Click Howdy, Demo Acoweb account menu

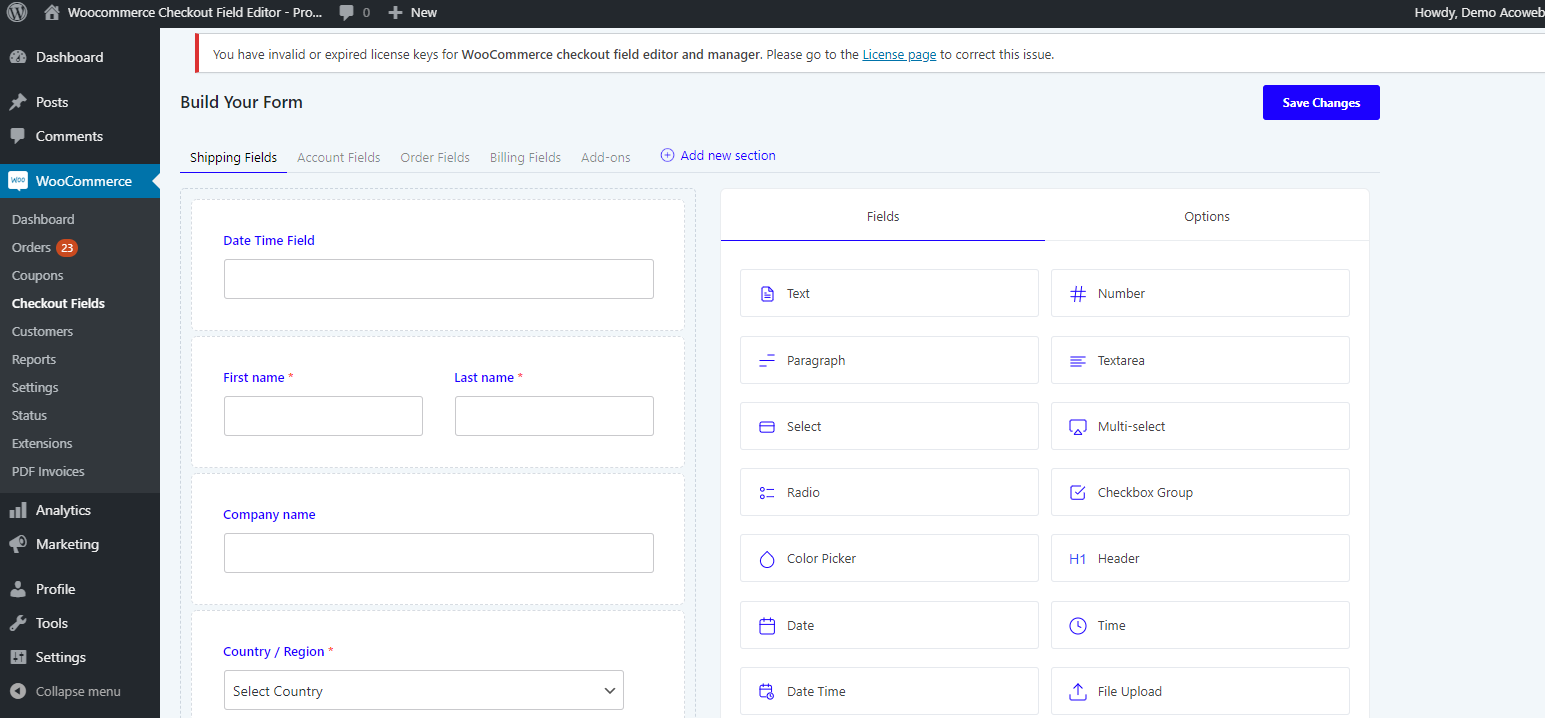click(1479, 13)
